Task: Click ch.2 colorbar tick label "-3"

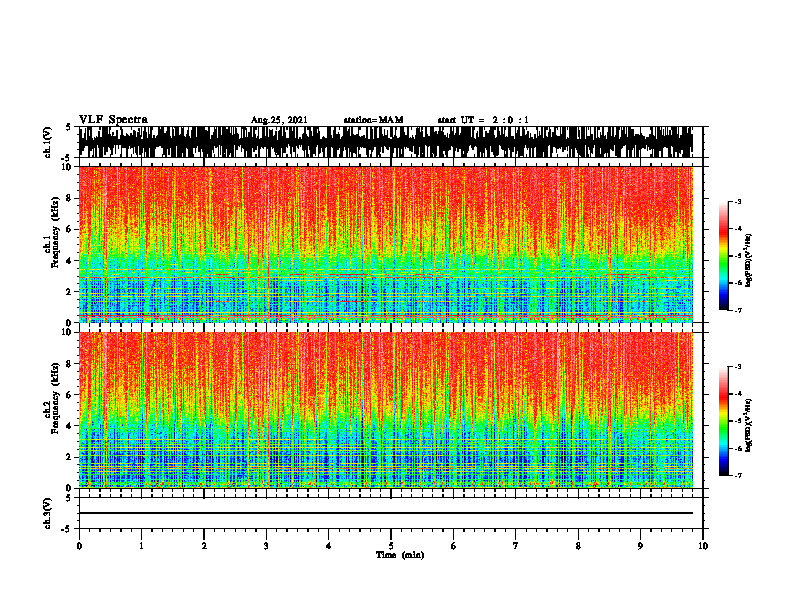Action: coord(737,367)
